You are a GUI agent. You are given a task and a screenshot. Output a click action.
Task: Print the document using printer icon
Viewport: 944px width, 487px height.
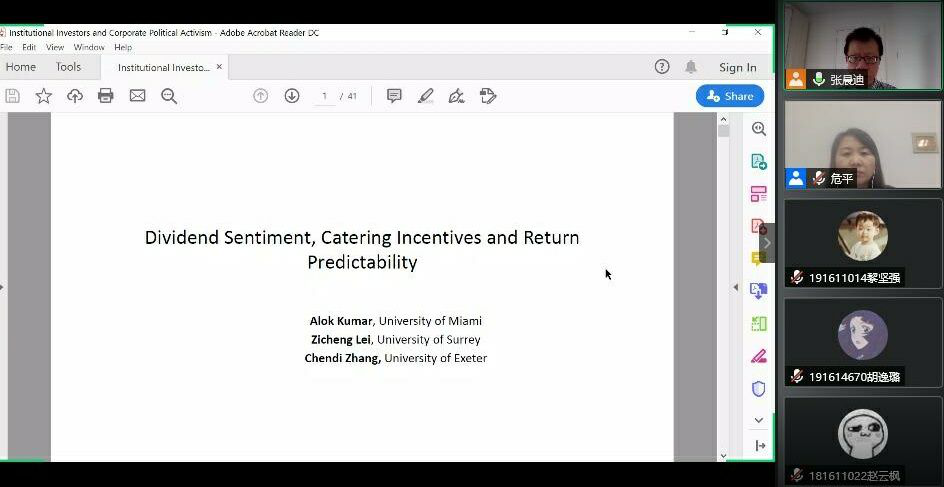[x=106, y=96]
